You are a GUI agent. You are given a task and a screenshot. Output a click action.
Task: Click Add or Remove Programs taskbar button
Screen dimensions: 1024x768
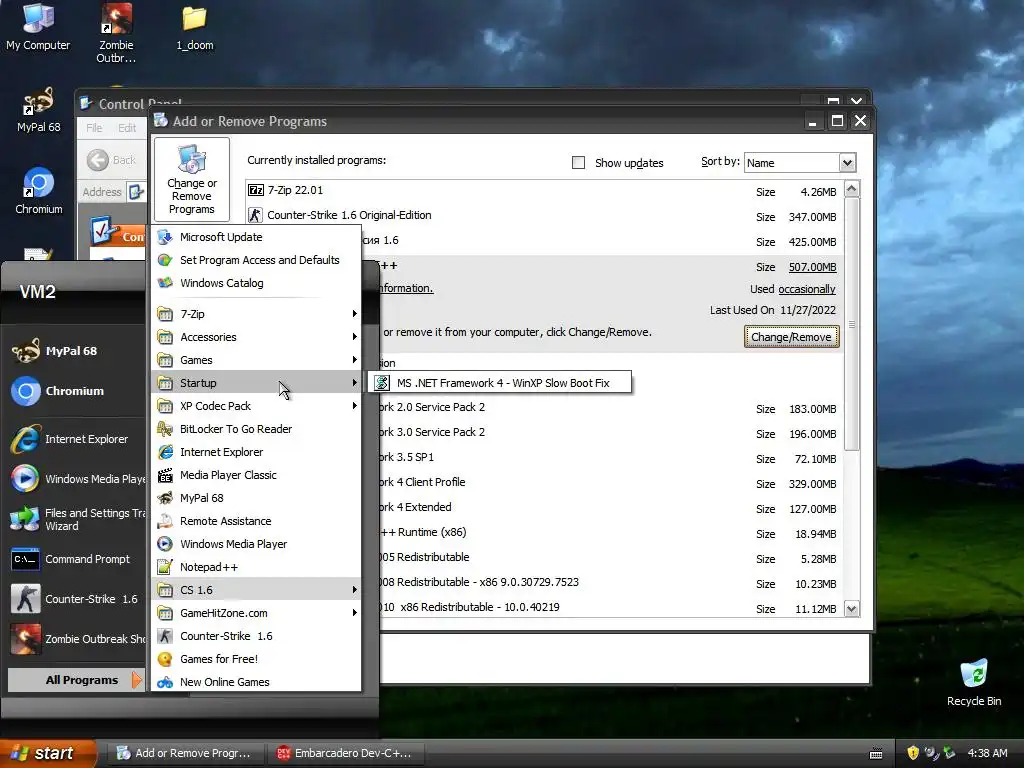coord(184,753)
